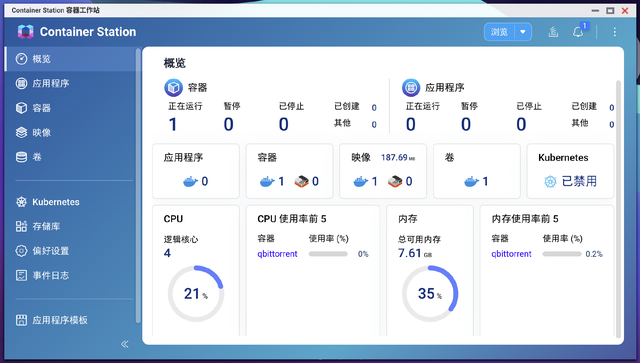Click running containers count 1
640x363 pixels.
pyautogui.click(x=173, y=124)
